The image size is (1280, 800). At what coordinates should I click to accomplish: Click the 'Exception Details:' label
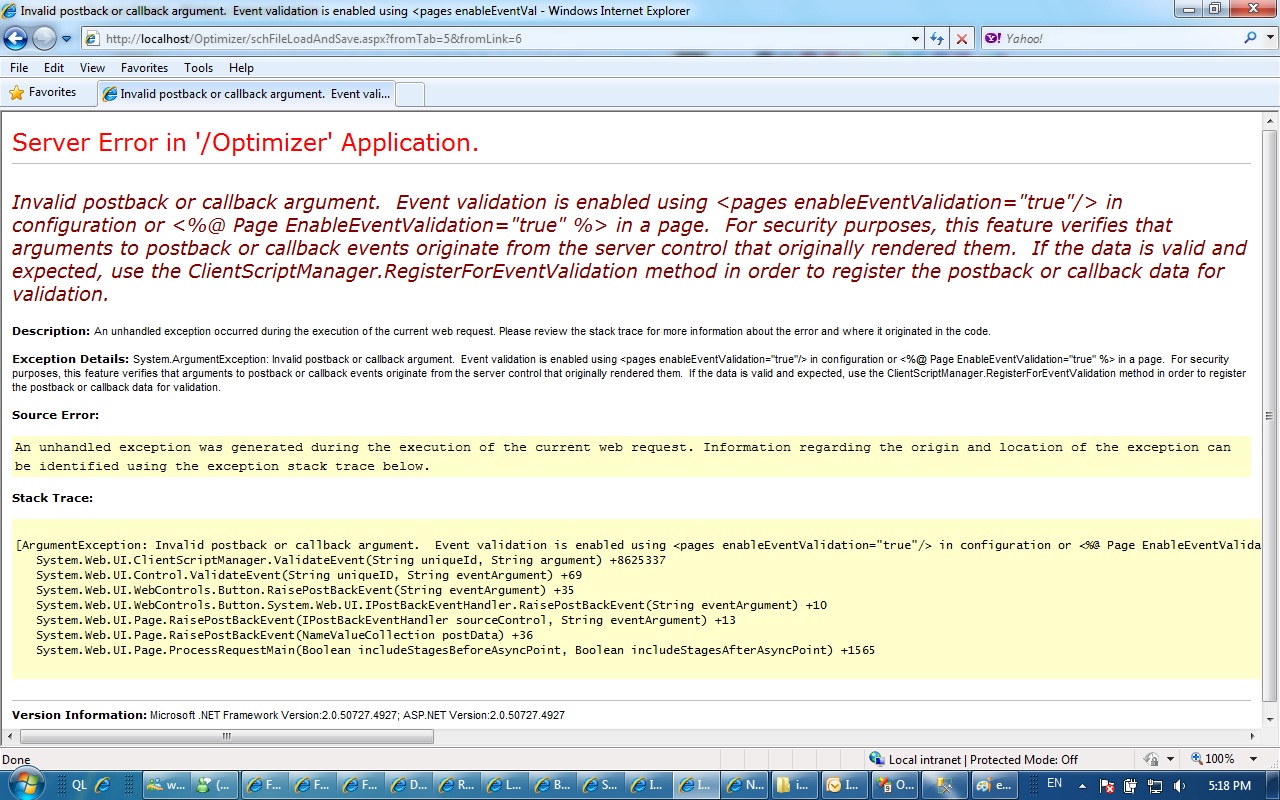pos(71,359)
